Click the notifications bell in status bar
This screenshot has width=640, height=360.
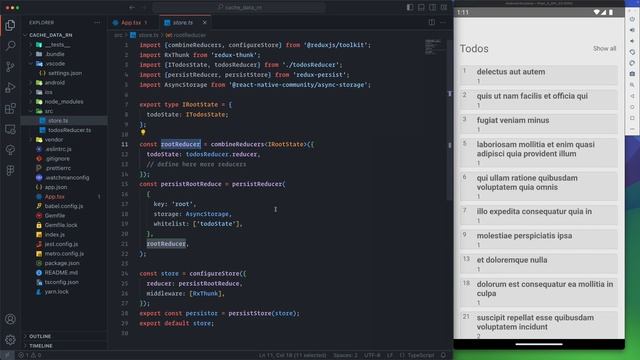[x=443, y=355]
